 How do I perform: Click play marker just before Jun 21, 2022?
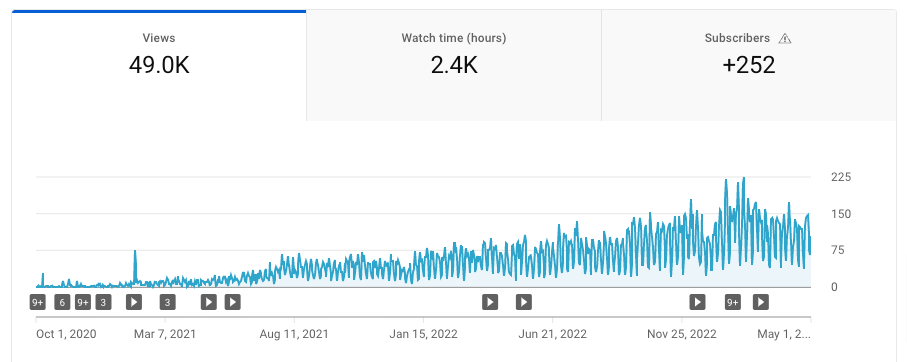click(524, 302)
